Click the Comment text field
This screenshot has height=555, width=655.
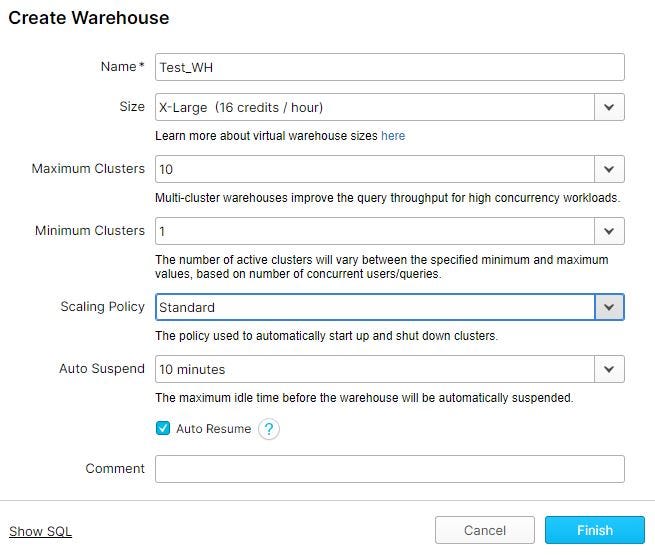(x=389, y=469)
